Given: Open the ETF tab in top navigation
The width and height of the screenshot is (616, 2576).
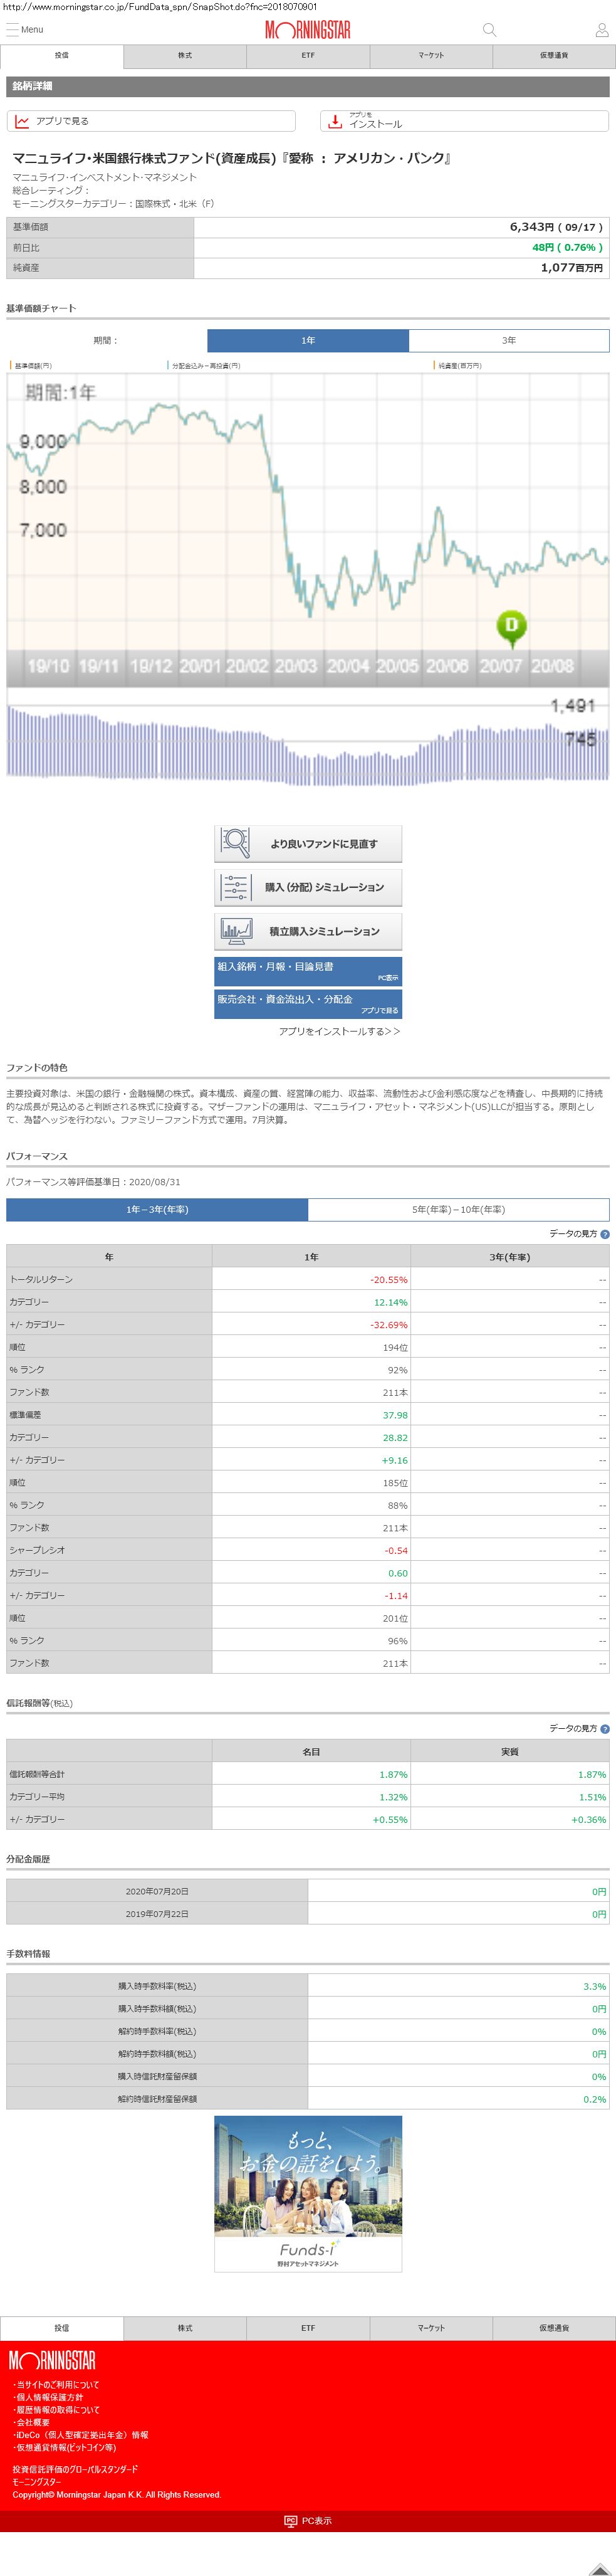Looking at the screenshot, I should click(308, 56).
